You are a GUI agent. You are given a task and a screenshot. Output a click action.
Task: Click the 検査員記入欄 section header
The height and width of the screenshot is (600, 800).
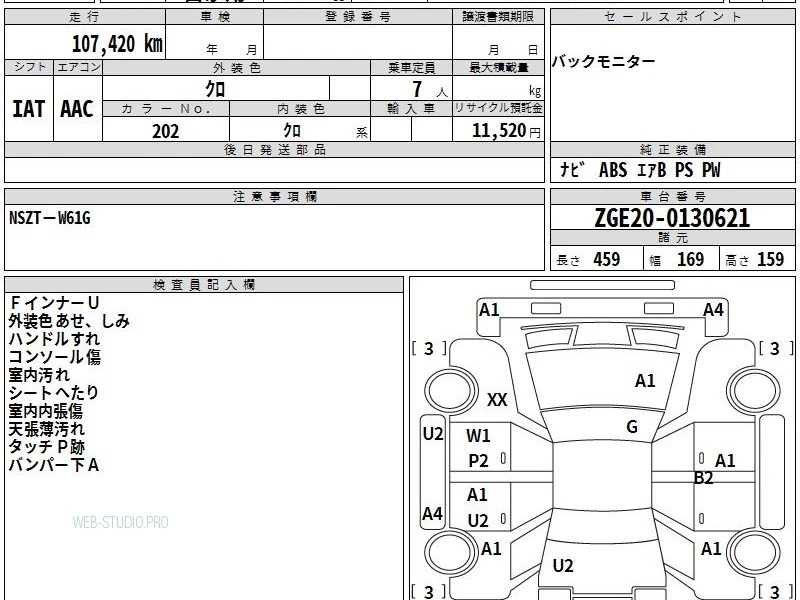(x=204, y=285)
